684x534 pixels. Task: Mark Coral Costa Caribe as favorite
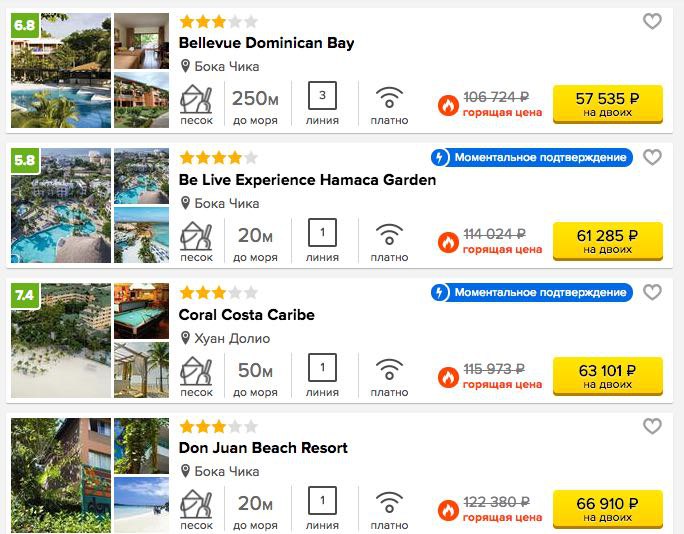pyautogui.click(x=652, y=292)
